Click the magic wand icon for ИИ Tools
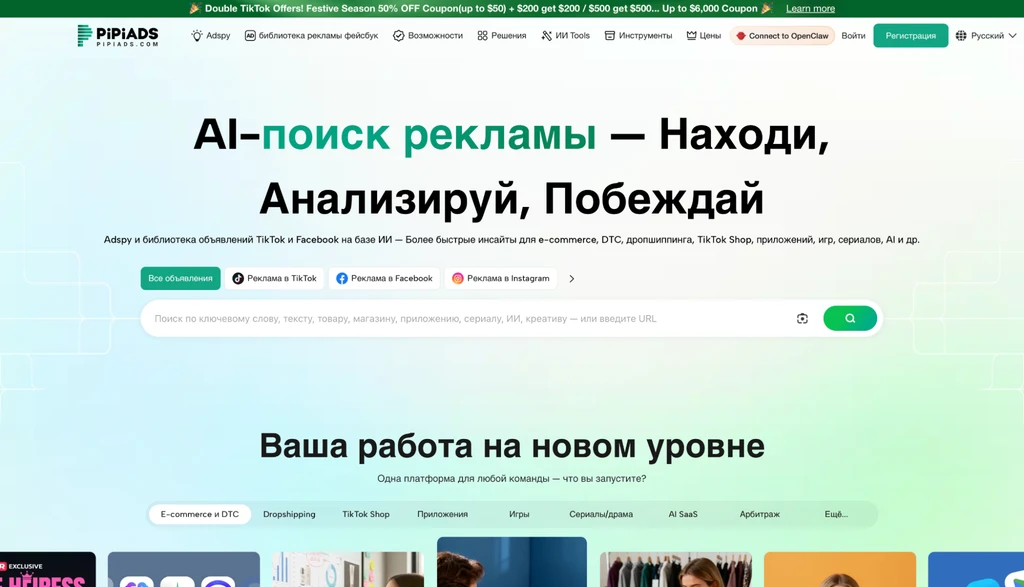 coord(547,36)
